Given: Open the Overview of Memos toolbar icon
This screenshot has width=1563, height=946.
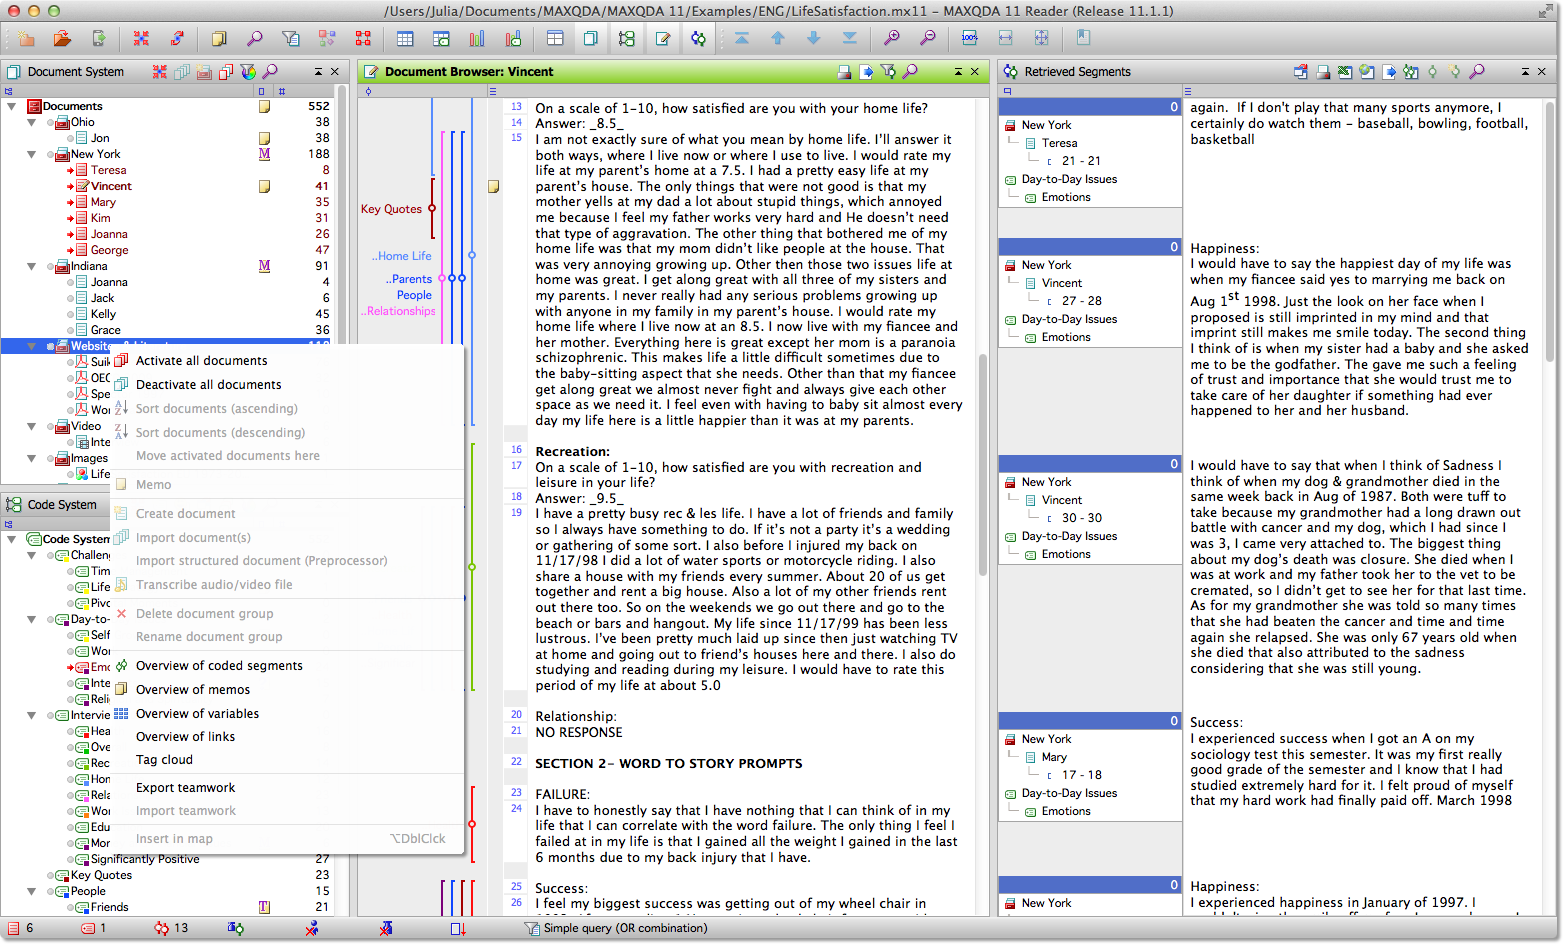Looking at the screenshot, I should pos(219,38).
